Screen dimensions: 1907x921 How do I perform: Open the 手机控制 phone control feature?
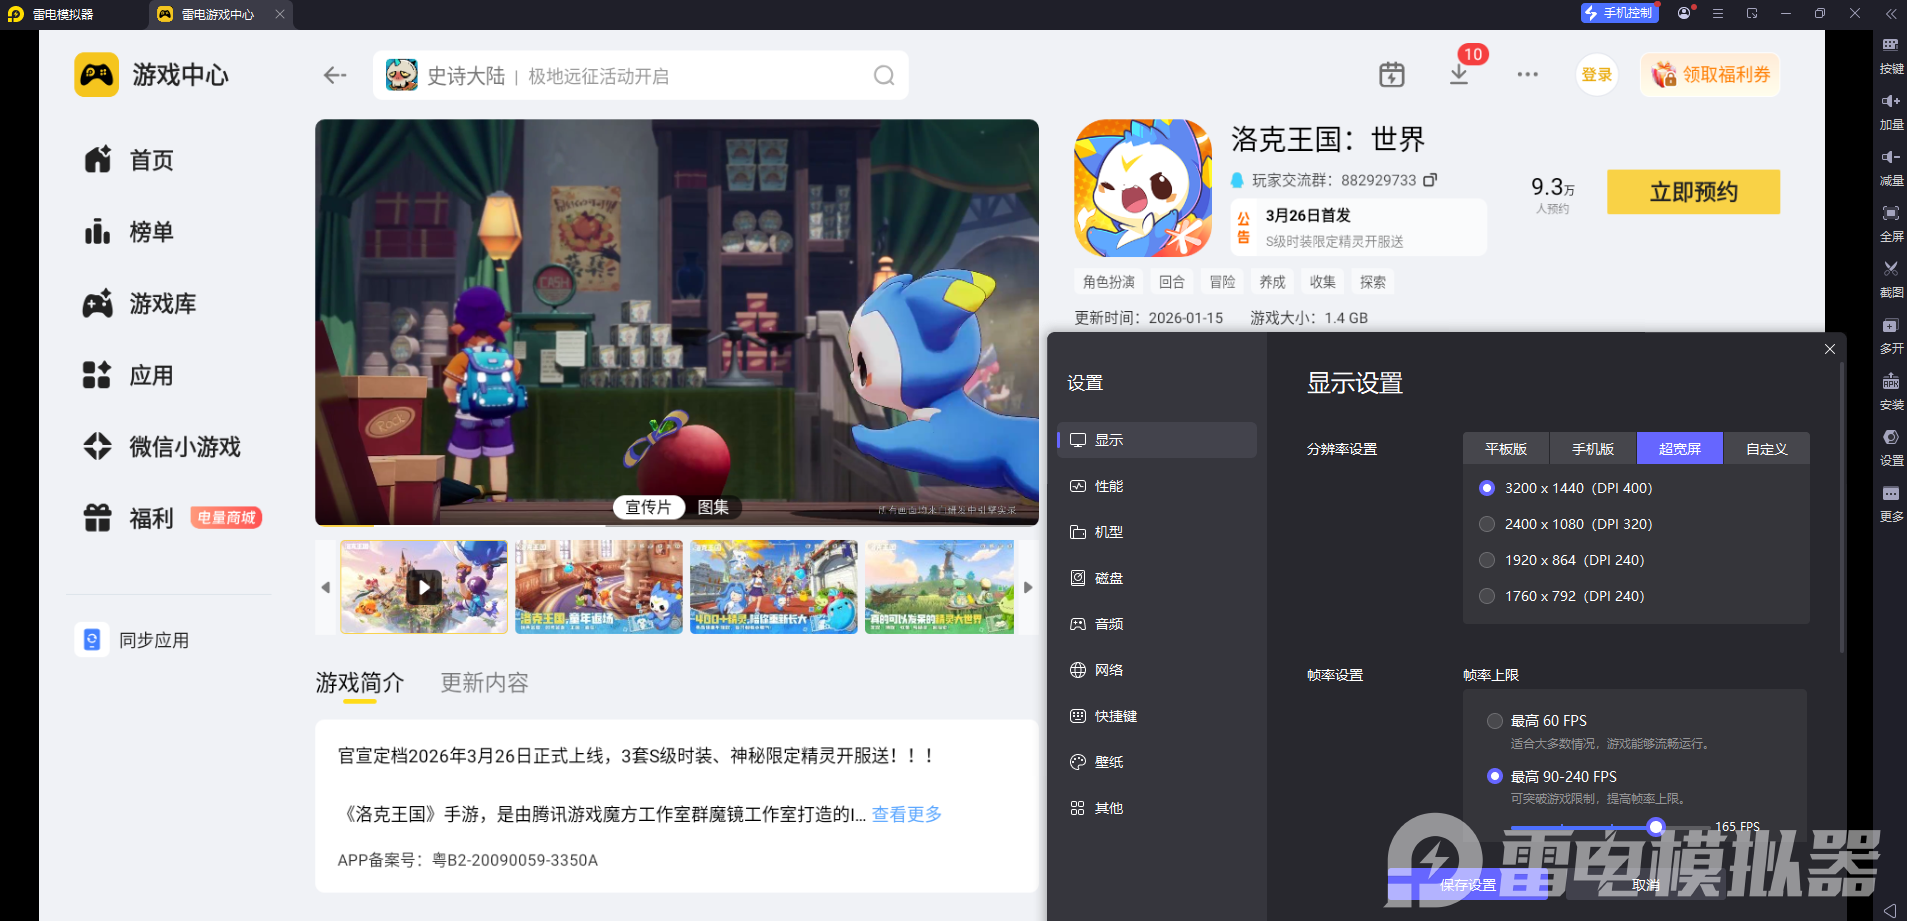pyautogui.click(x=1619, y=13)
